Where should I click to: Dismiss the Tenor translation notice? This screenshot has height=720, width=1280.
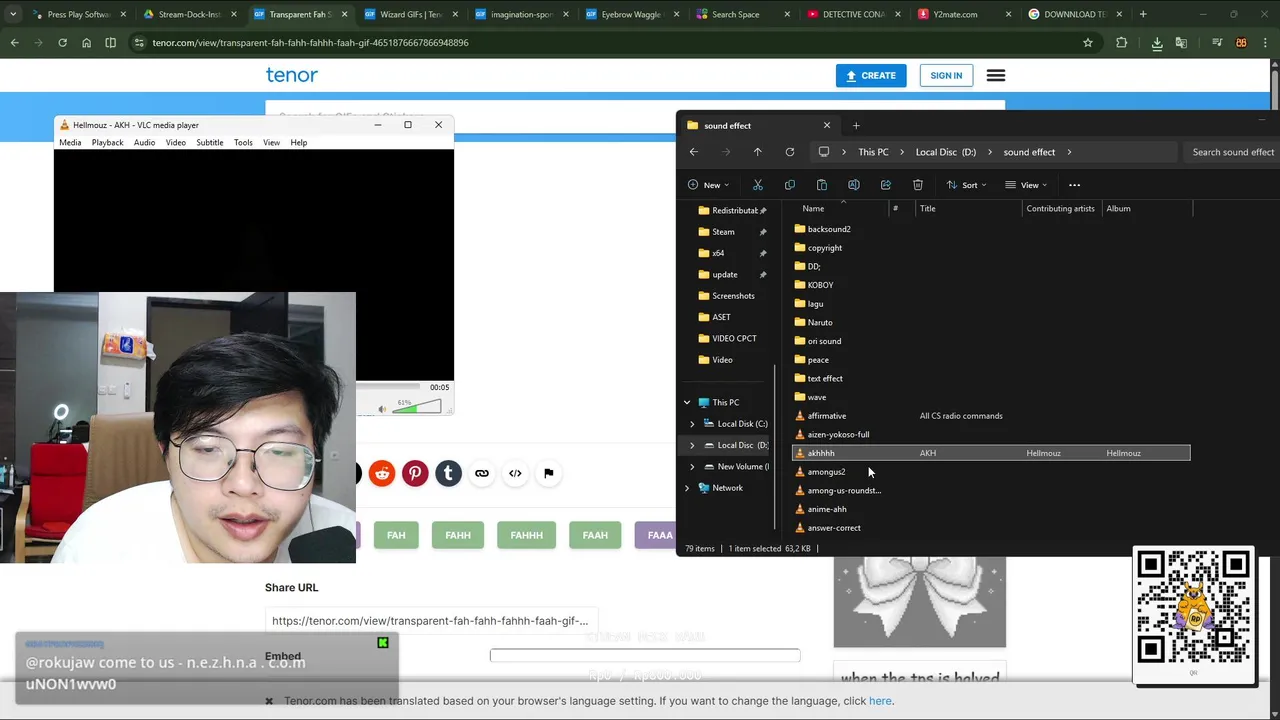pyautogui.click(x=269, y=701)
